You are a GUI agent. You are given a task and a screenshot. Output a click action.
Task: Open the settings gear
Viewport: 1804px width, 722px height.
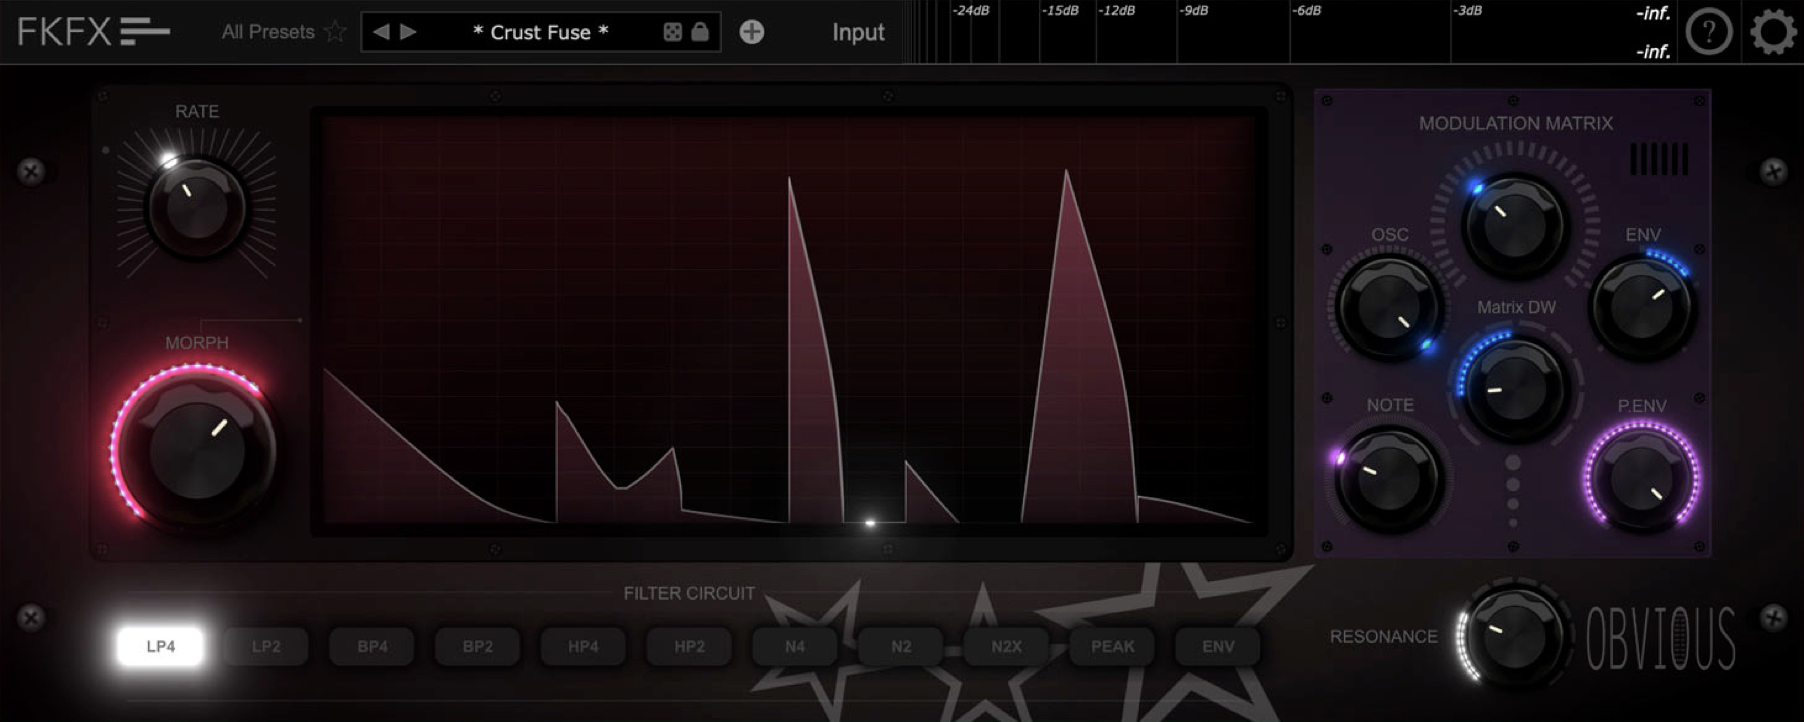1773,32
